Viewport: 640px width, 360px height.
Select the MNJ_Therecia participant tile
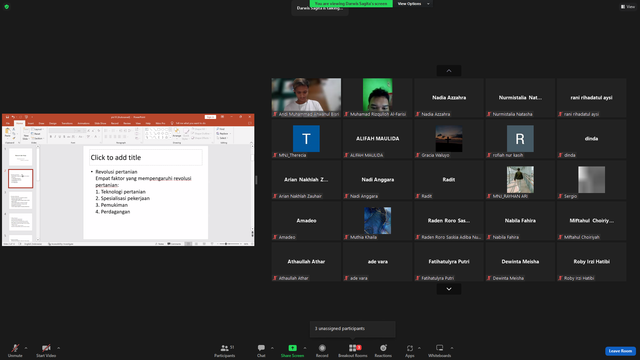[x=306, y=139]
